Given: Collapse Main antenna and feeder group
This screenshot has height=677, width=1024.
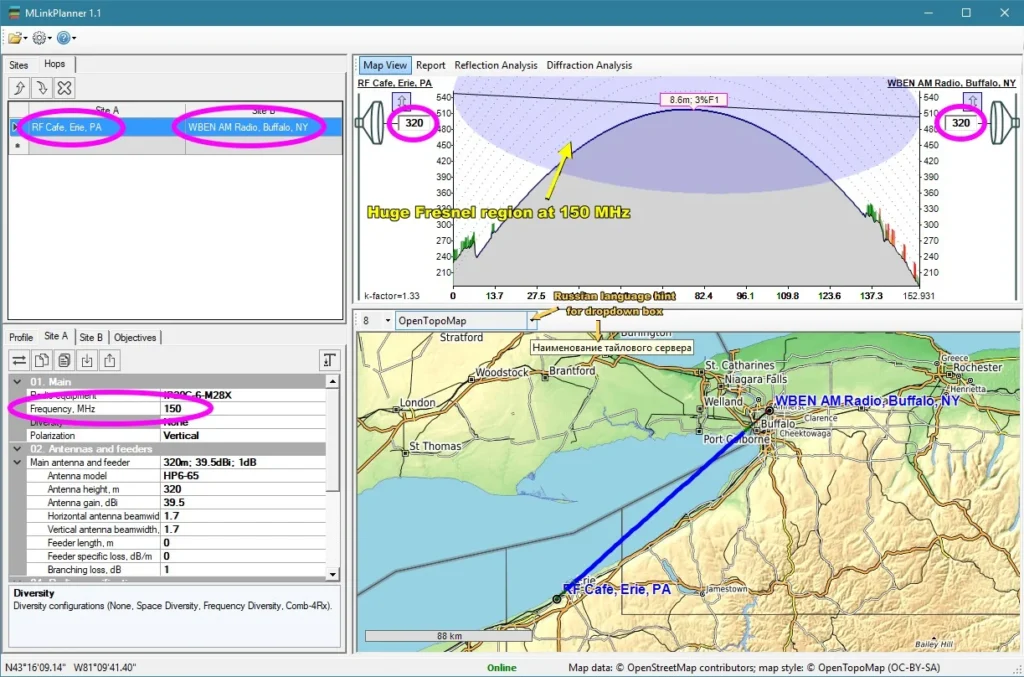Looking at the screenshot, I should point(17,463).
